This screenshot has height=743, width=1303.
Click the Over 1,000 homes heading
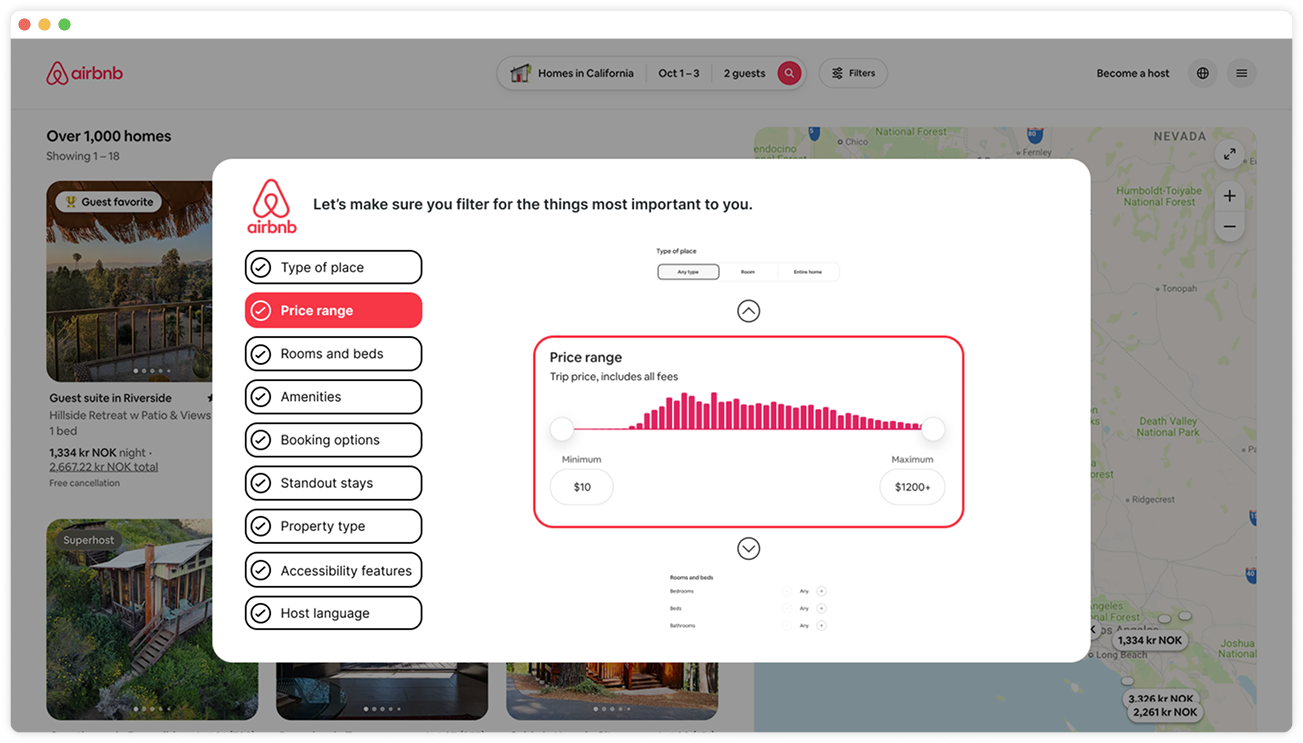(108, 136)
